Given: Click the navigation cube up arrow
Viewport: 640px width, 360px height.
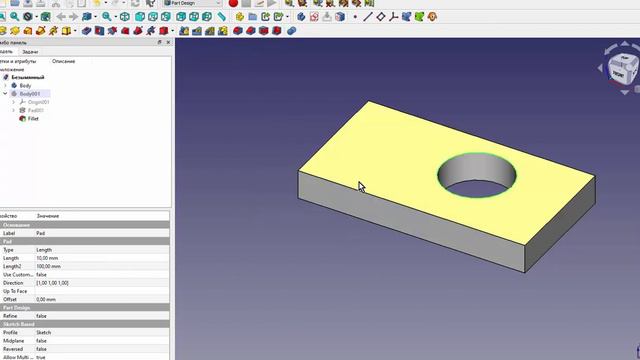Looking at the screenshot, I should (x=625, y=43).
